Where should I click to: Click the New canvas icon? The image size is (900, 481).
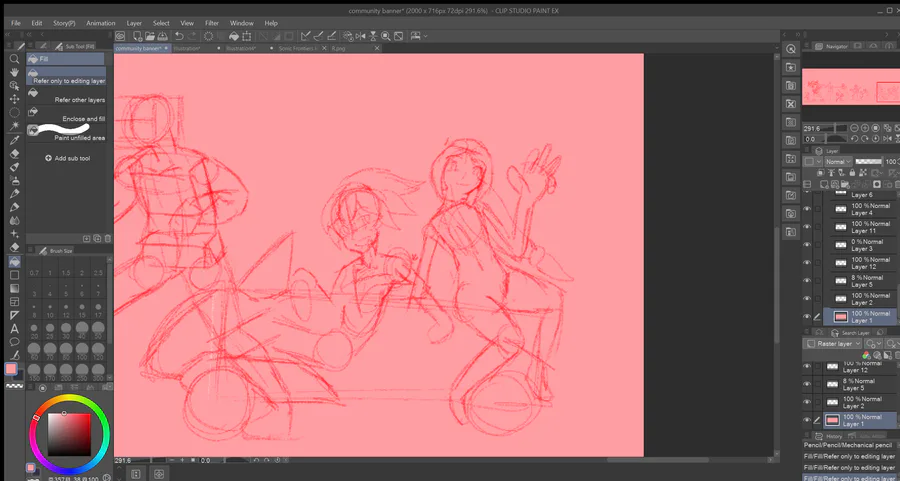click(137, 36)
